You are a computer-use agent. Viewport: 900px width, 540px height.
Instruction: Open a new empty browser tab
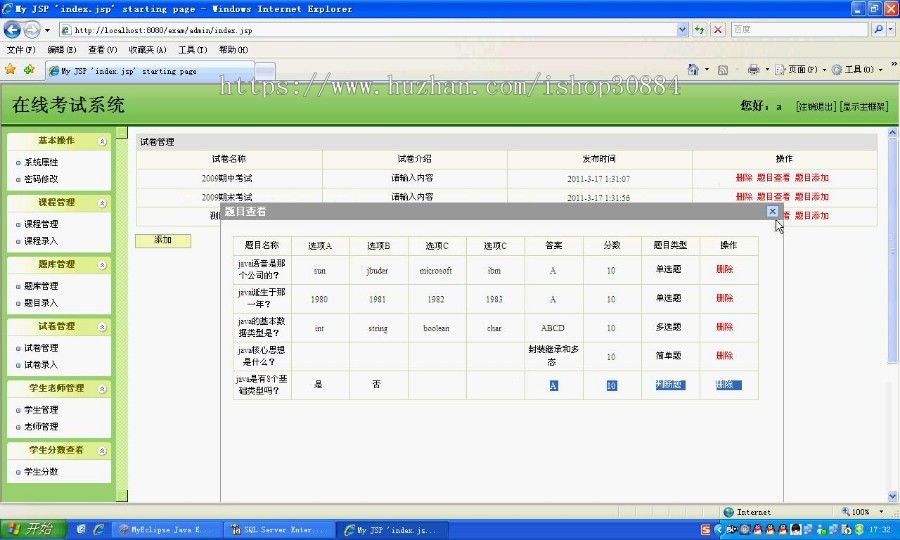point(265,71)
